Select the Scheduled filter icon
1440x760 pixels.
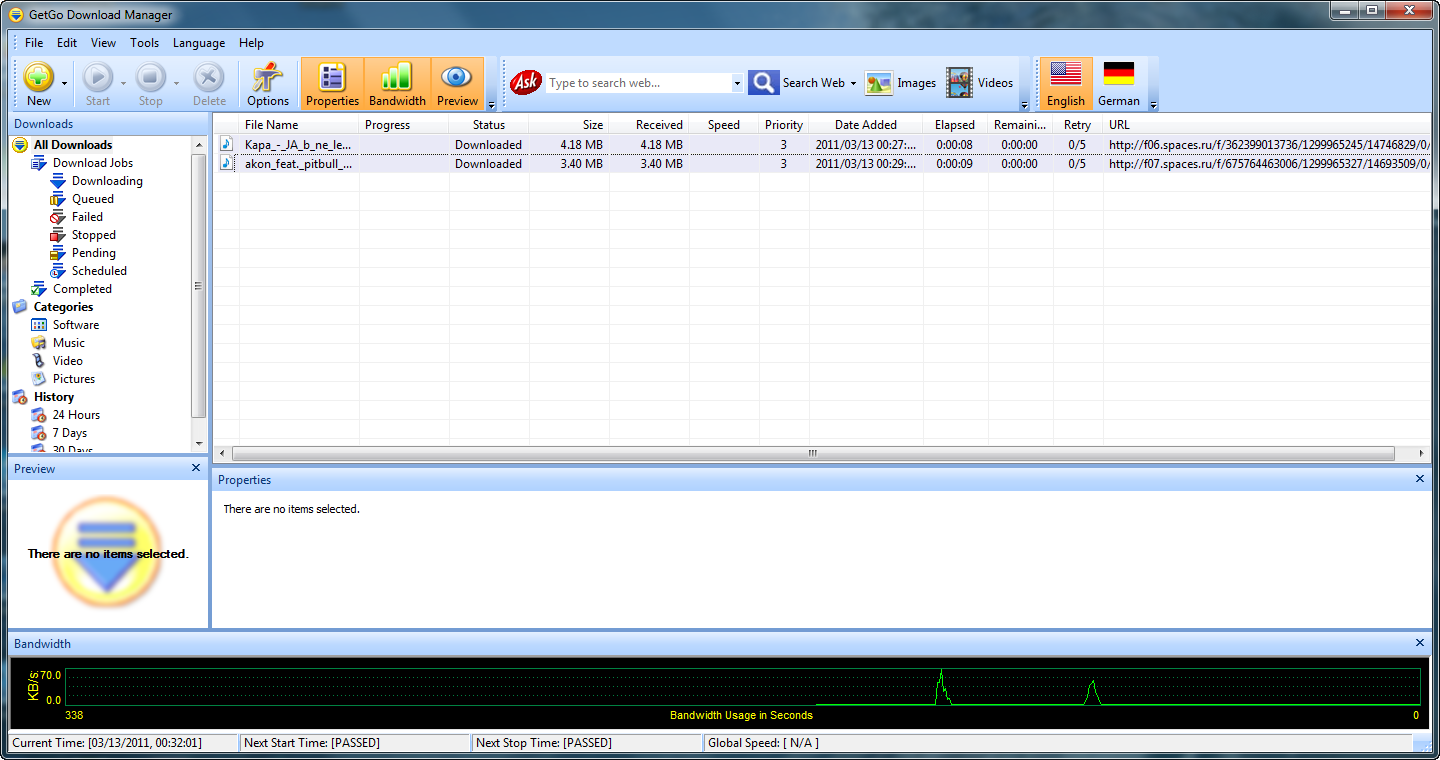58,271
